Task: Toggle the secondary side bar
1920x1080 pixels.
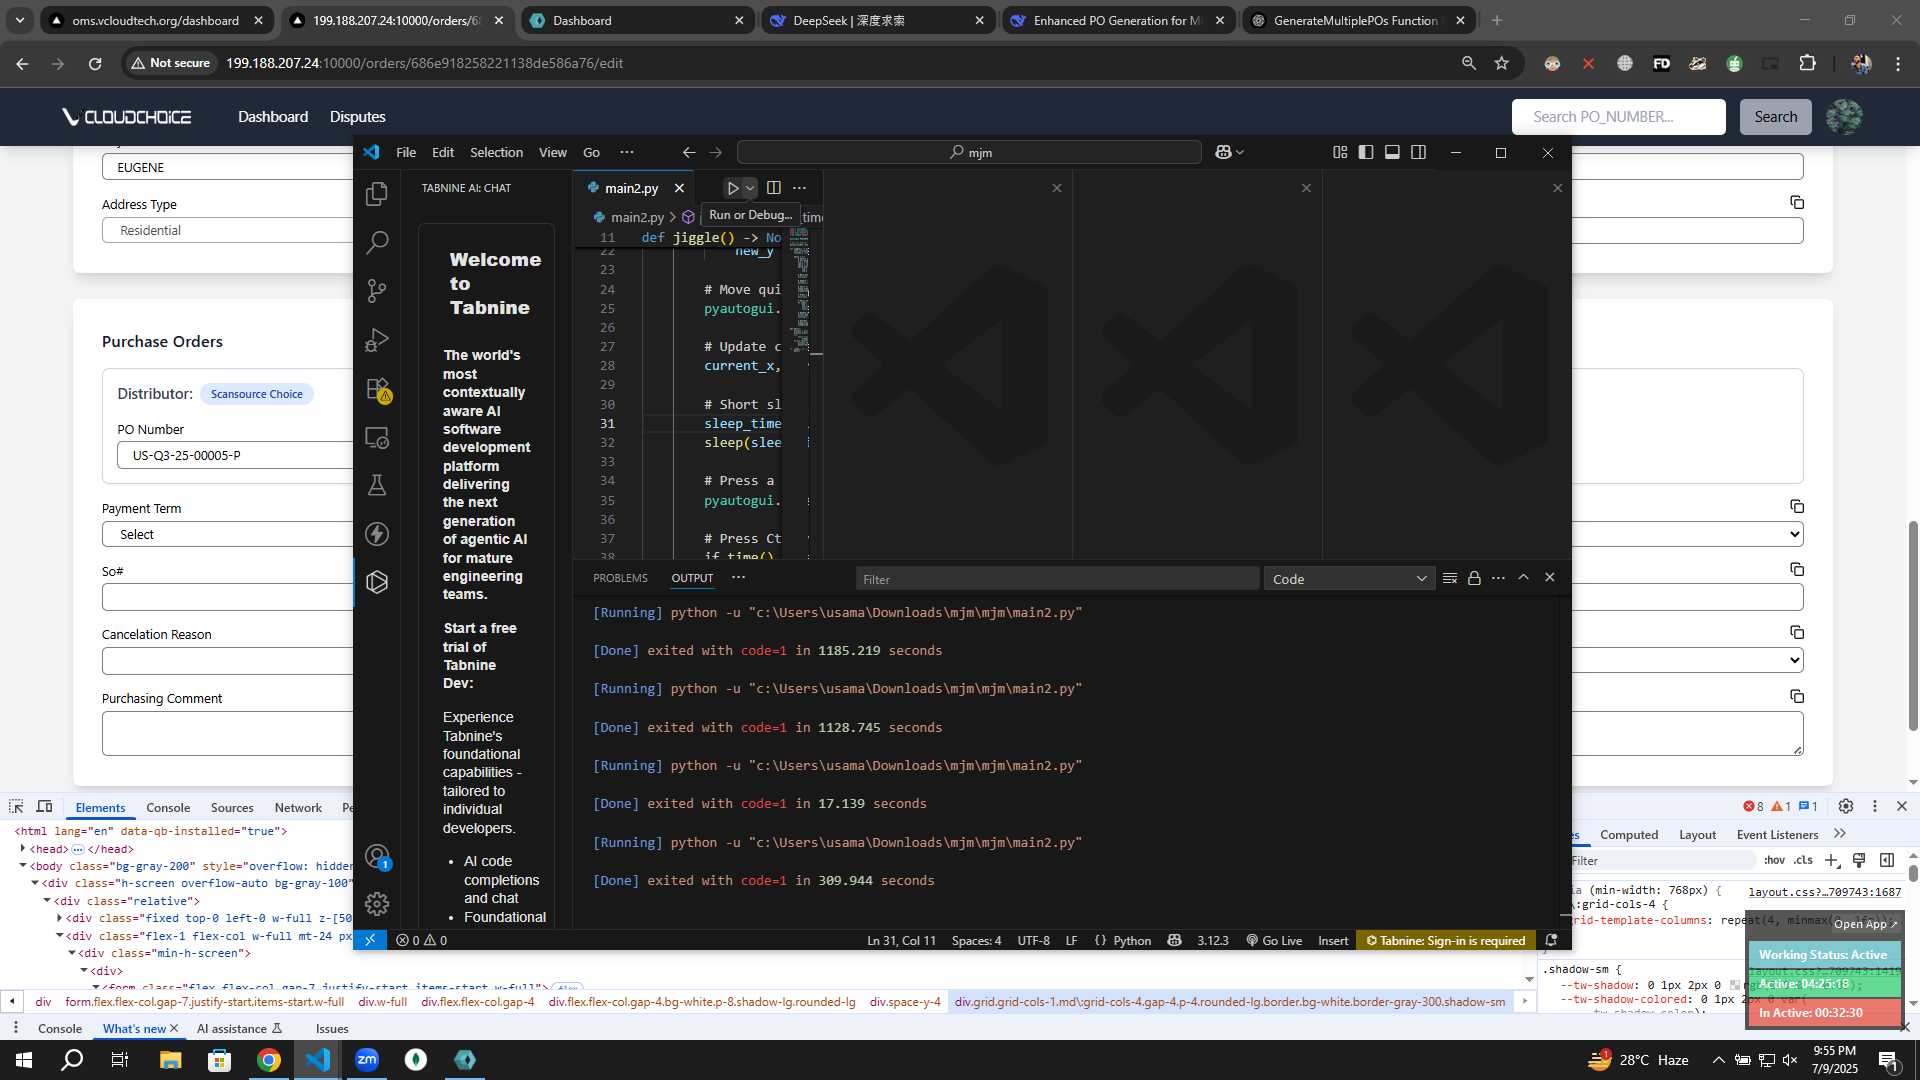Action: tap(1418, 152)
